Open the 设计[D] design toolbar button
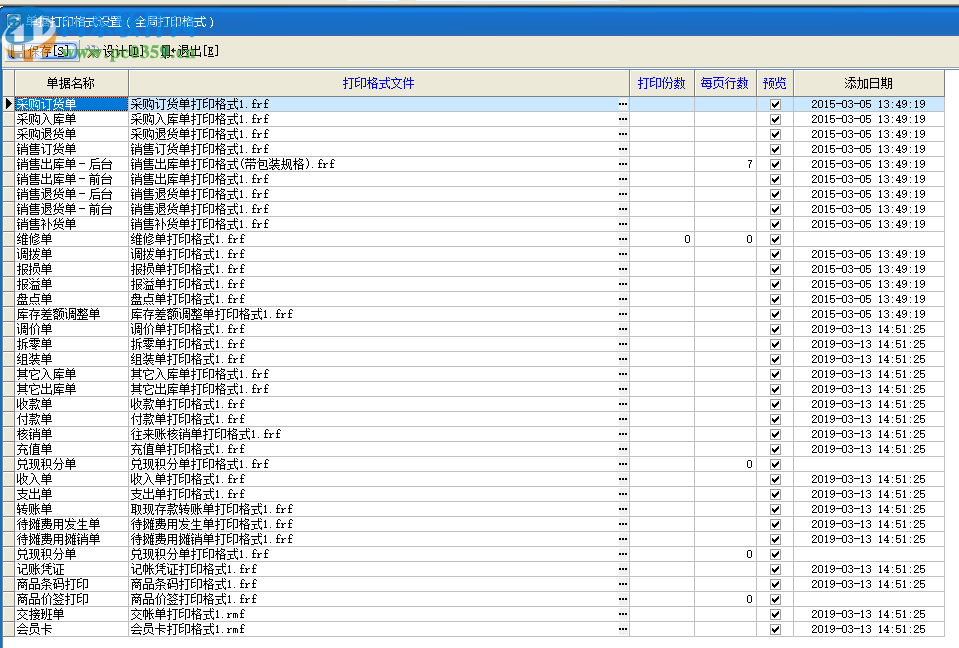The width and height of the screenshot is (959, 648). coord(116,51)
